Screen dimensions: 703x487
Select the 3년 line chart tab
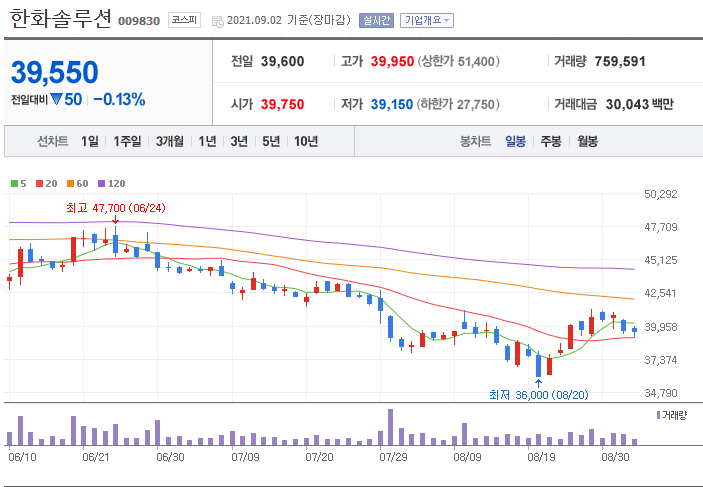pyautogui.click(x=239, y=141)
